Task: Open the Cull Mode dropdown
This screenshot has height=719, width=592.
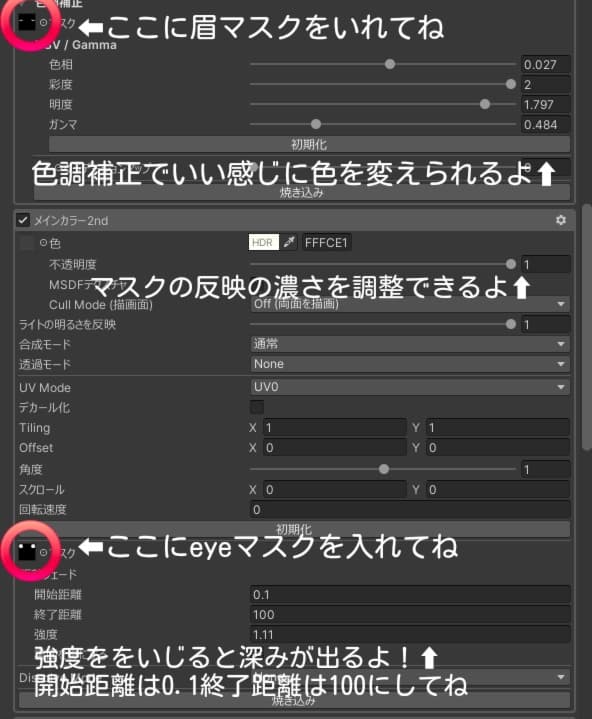Action: click(410, 304)
